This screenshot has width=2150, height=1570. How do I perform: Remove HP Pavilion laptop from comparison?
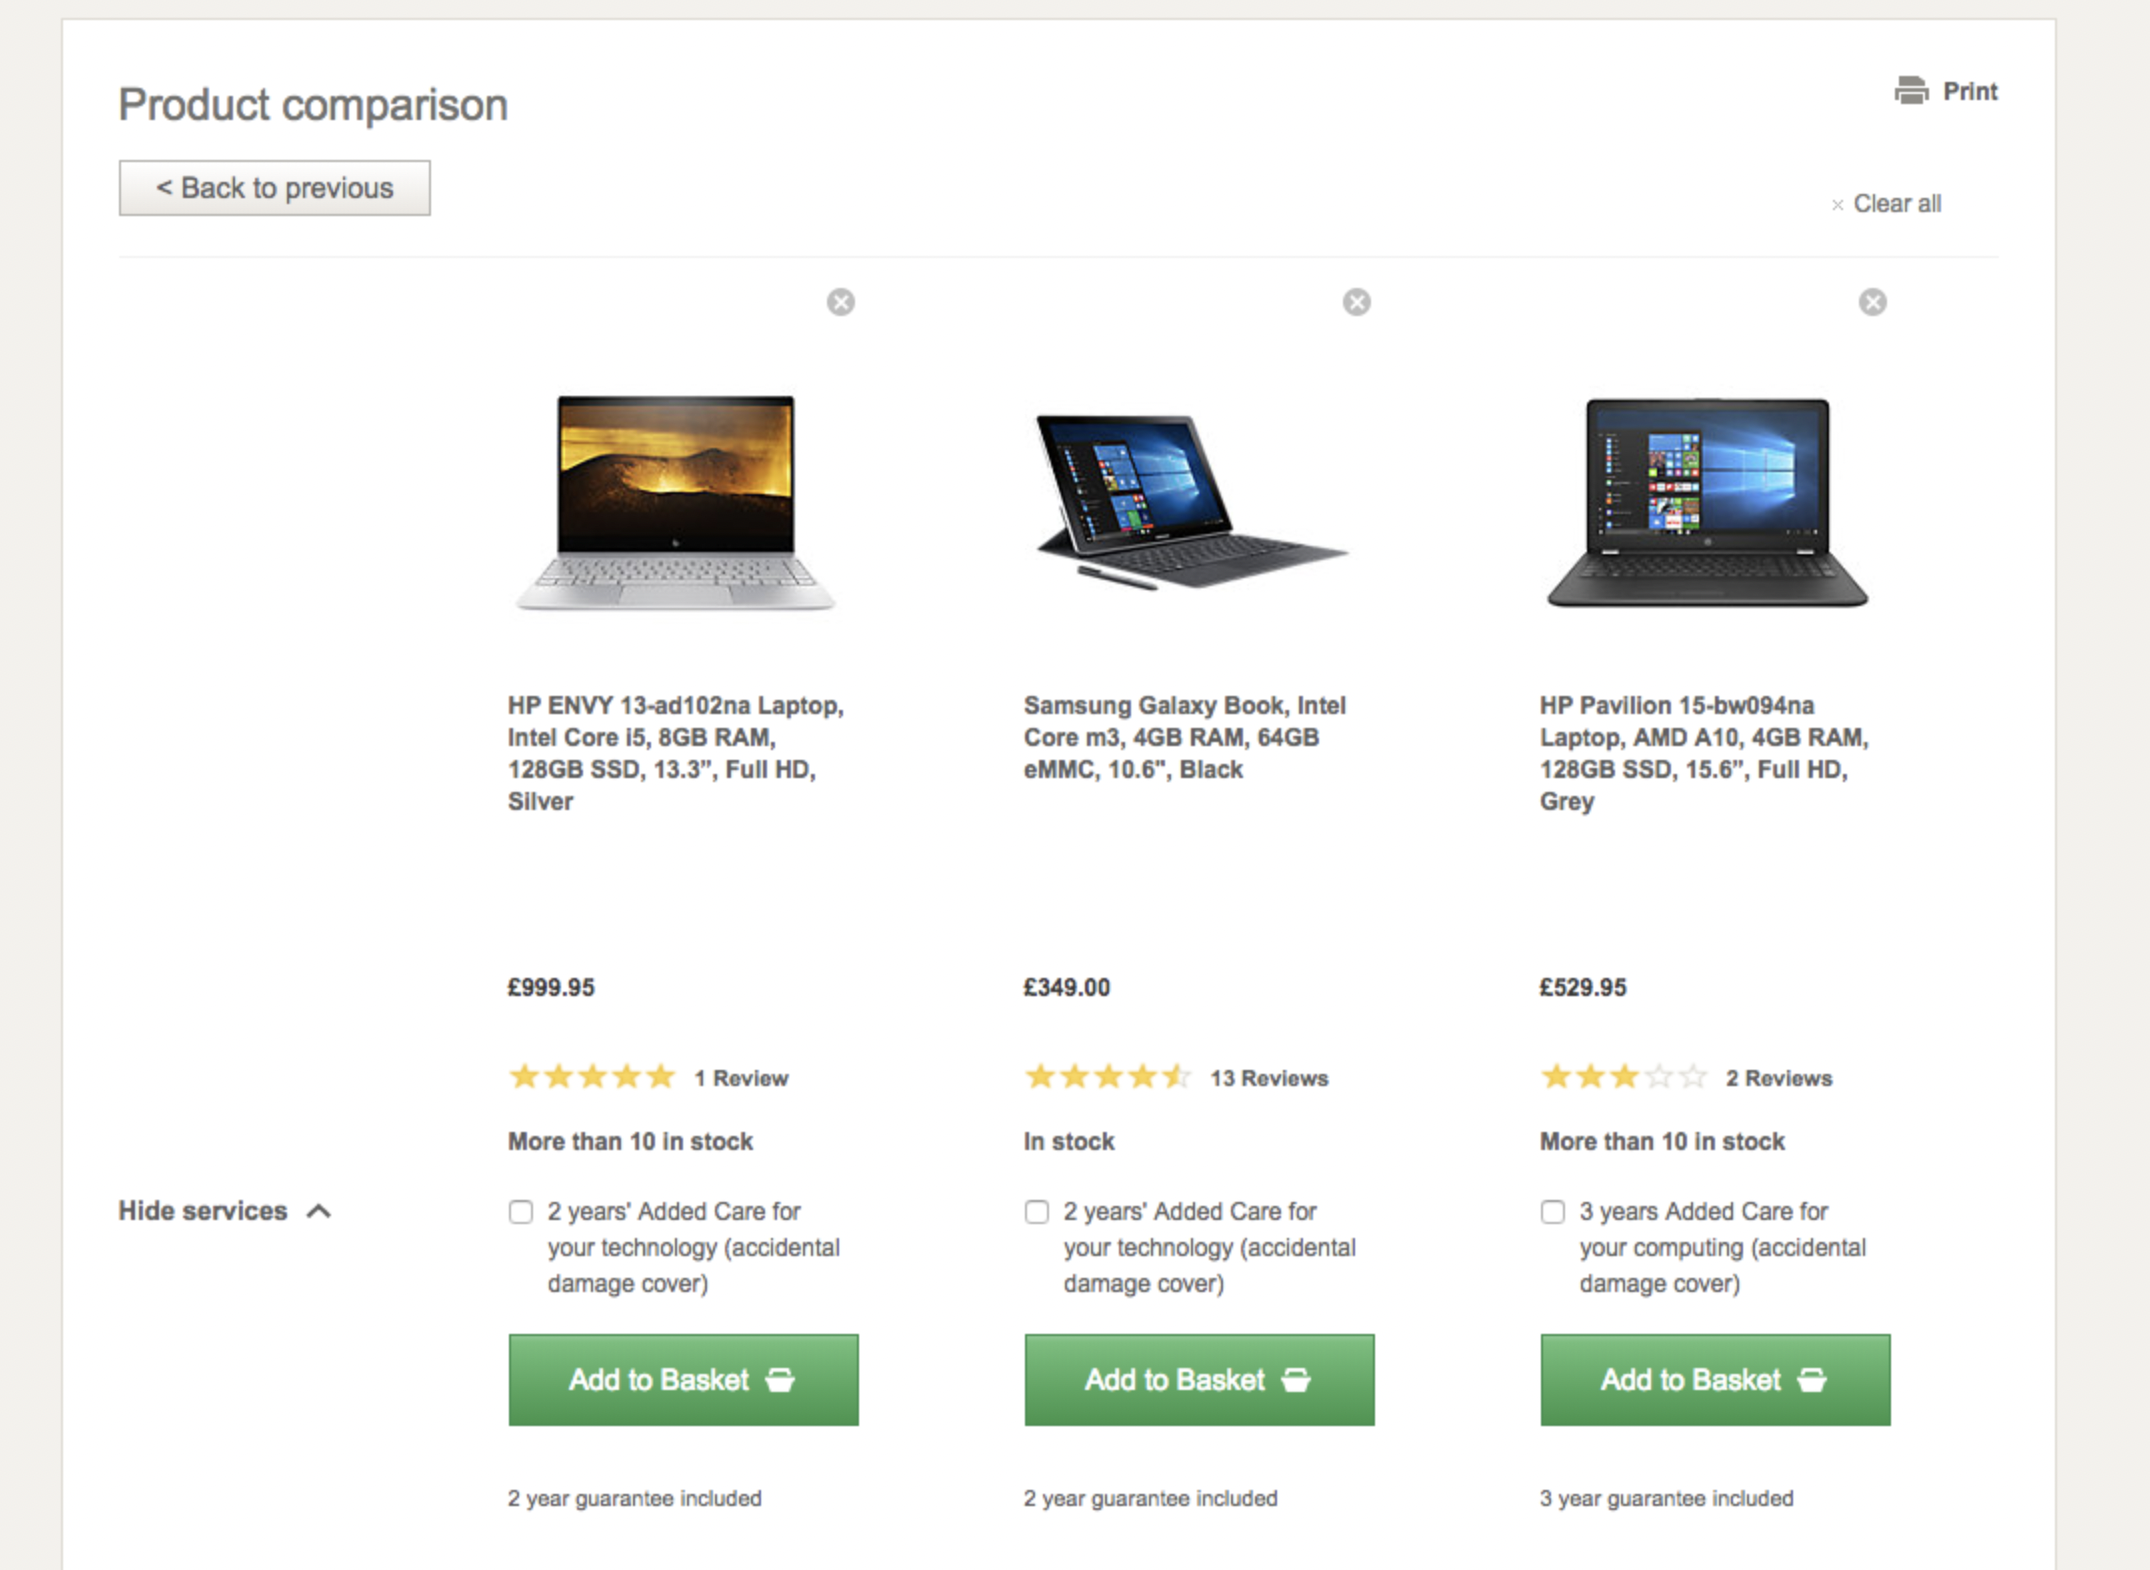(1873, 302)
